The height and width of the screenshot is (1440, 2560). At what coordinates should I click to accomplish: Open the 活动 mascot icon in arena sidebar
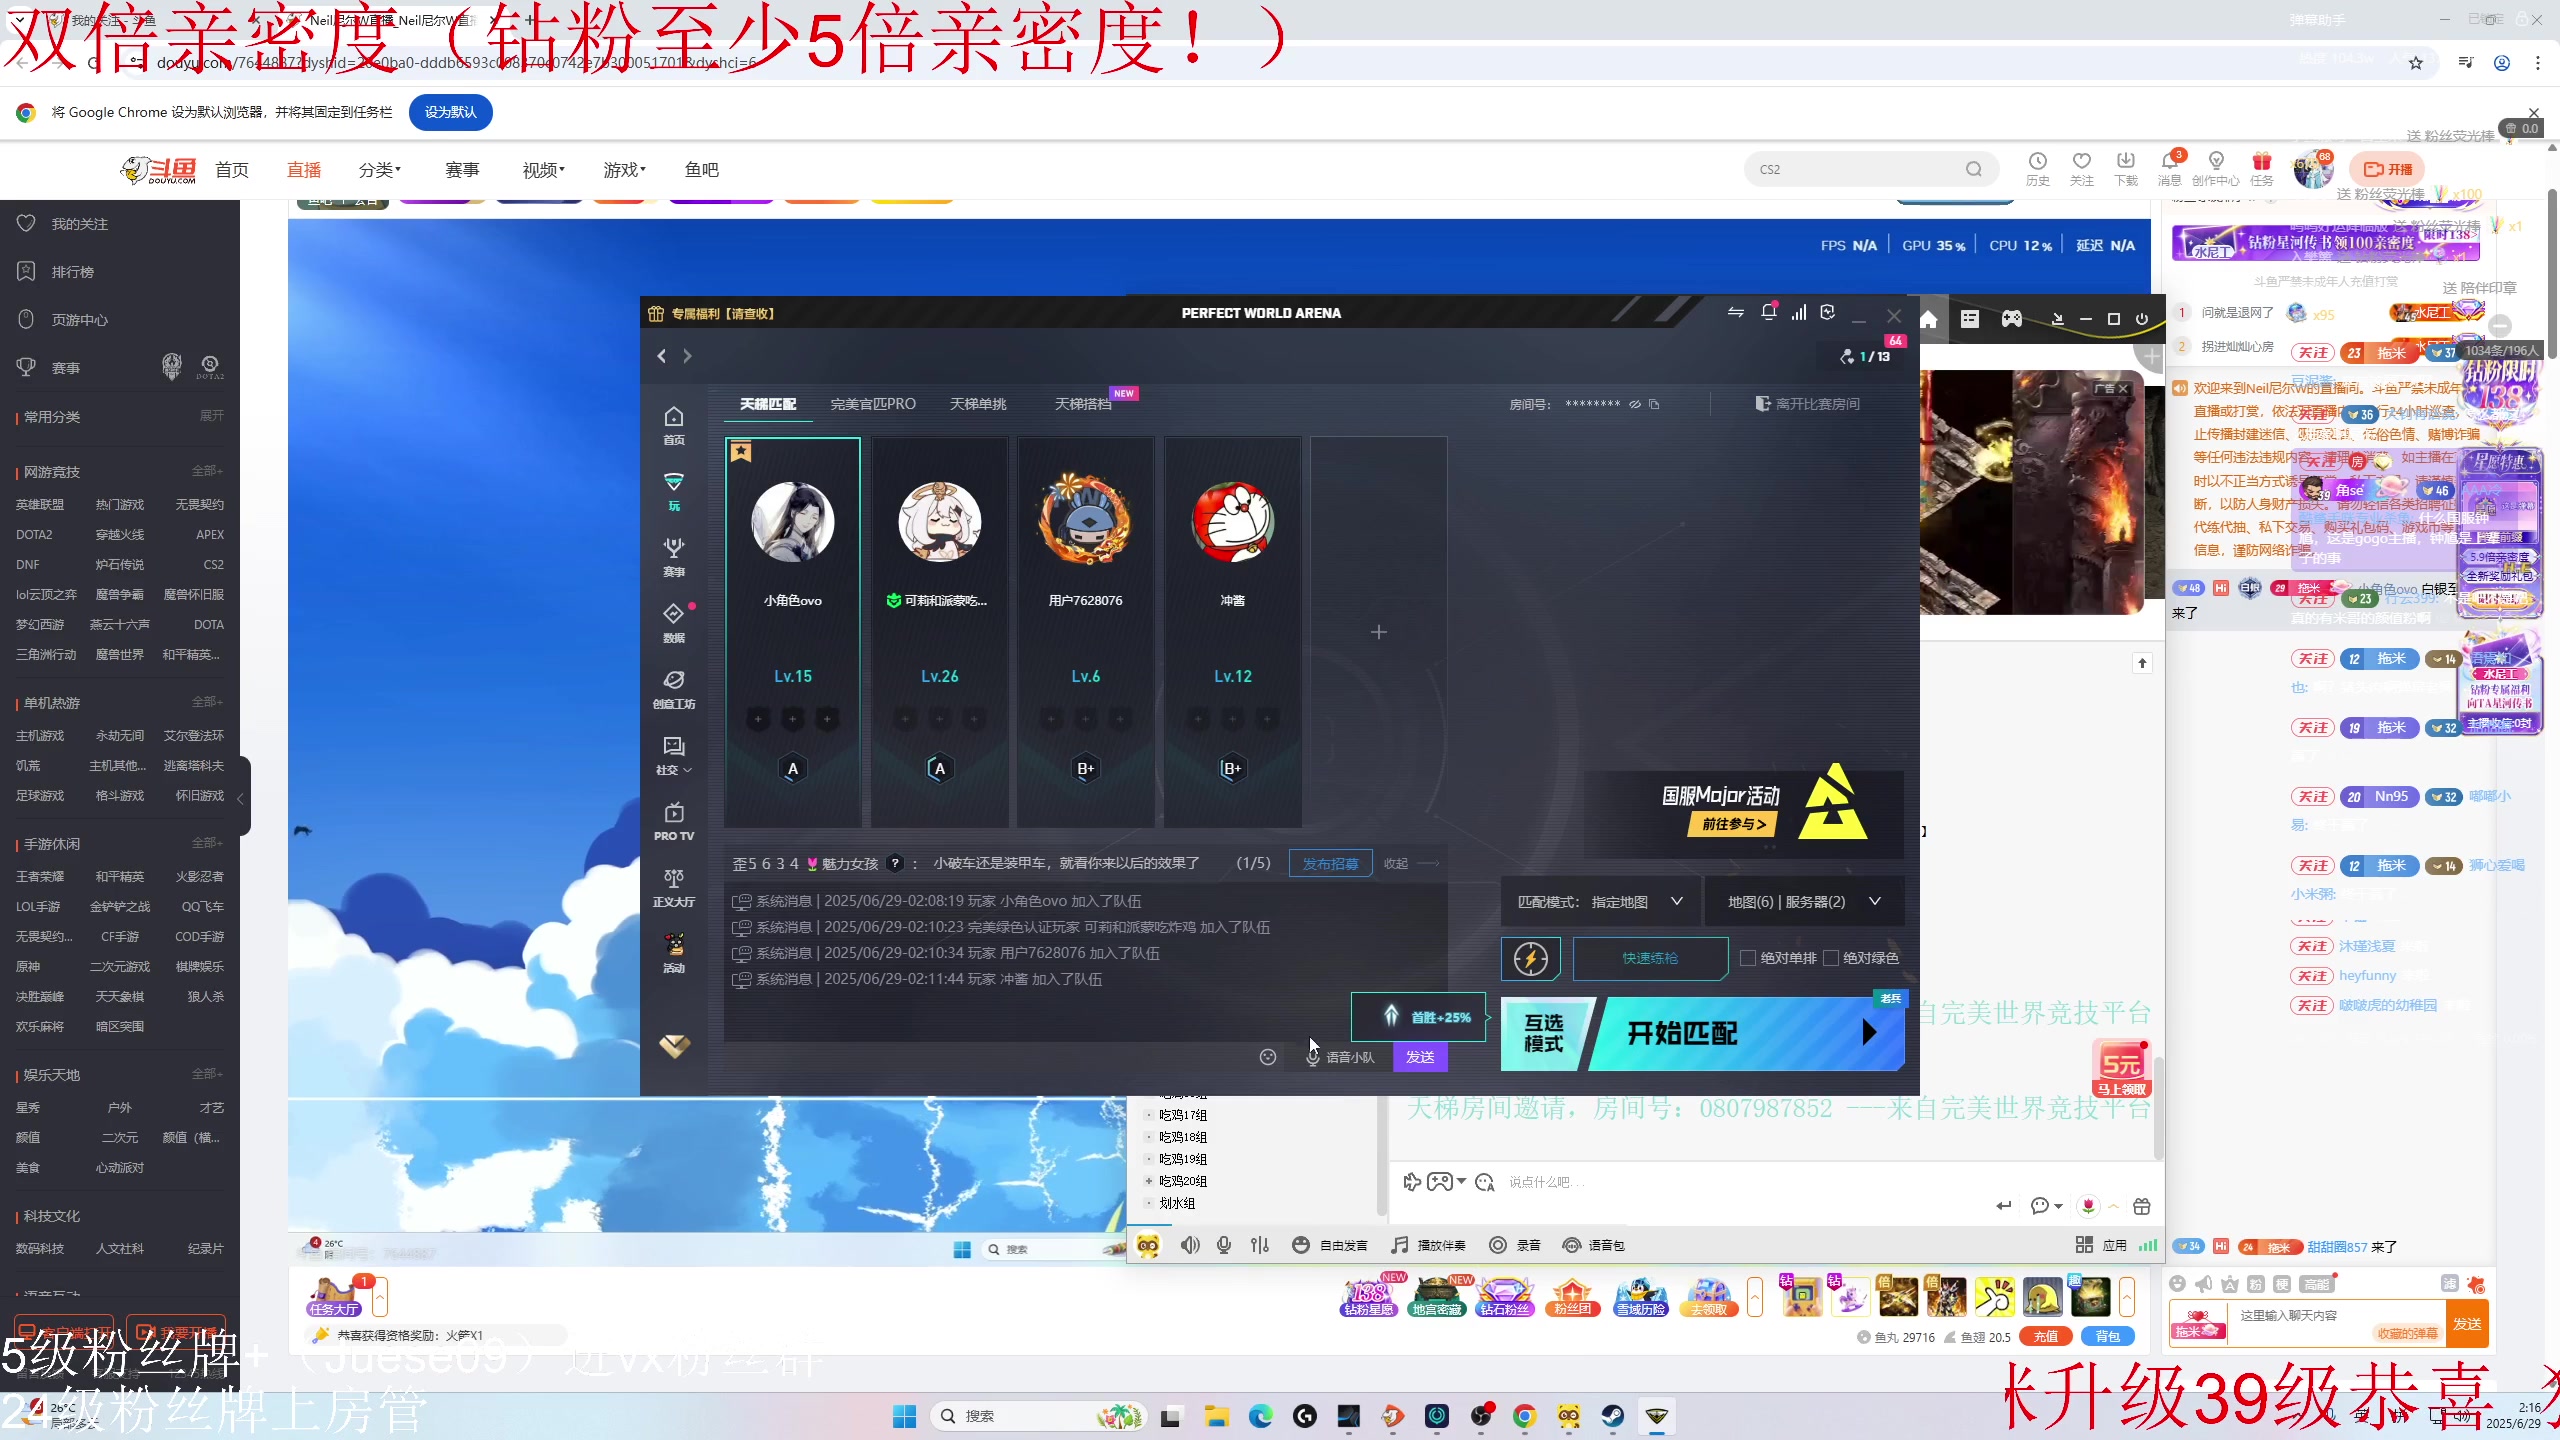coord(674,953)
